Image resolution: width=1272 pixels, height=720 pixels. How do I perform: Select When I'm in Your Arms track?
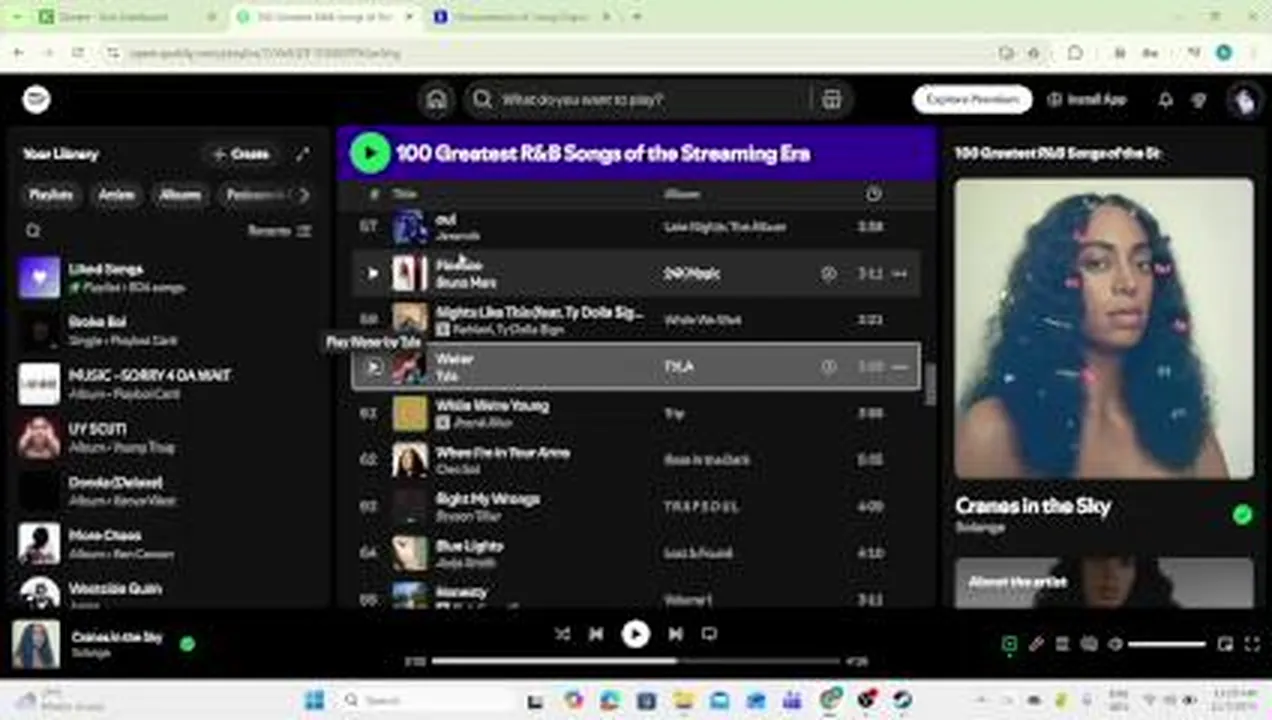pos(636,460)
